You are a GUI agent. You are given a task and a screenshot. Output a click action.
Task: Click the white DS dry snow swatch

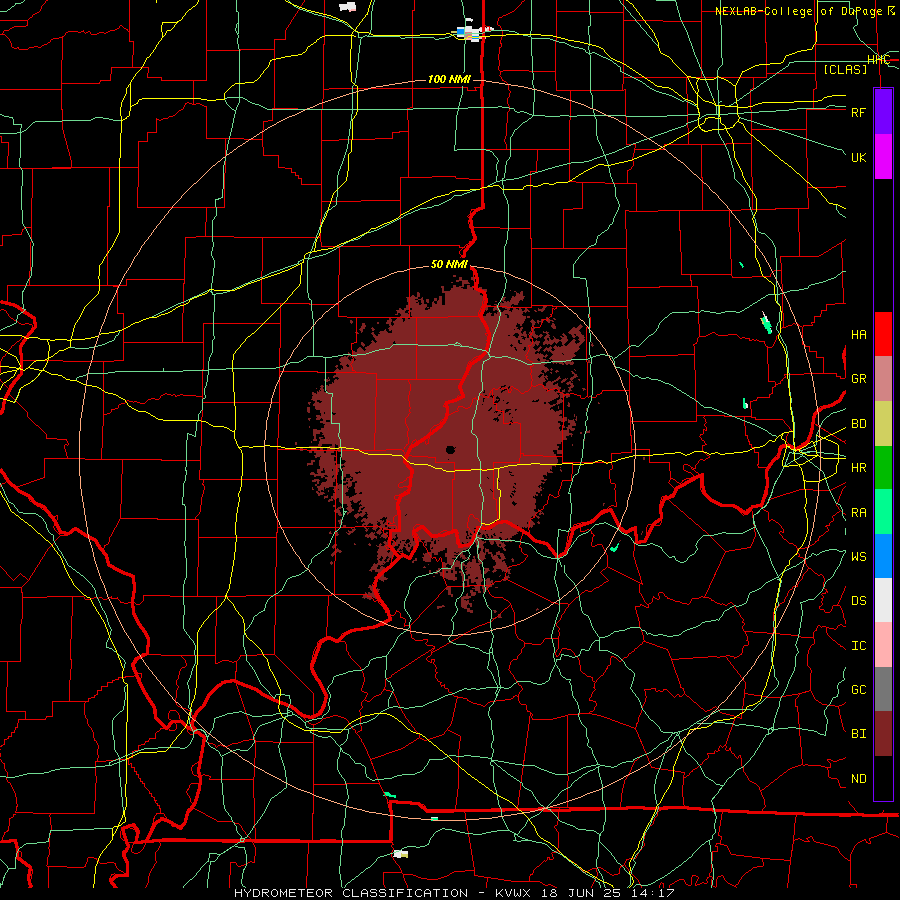point(883,600)
